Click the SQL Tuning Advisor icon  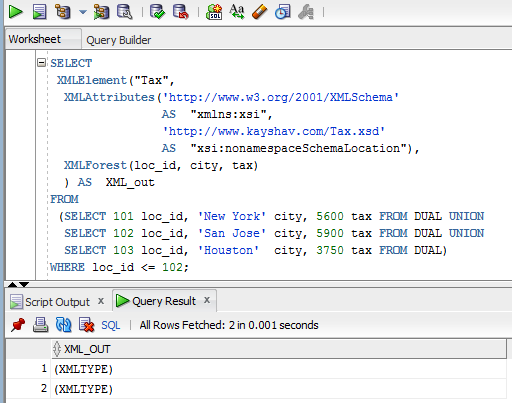125,12
